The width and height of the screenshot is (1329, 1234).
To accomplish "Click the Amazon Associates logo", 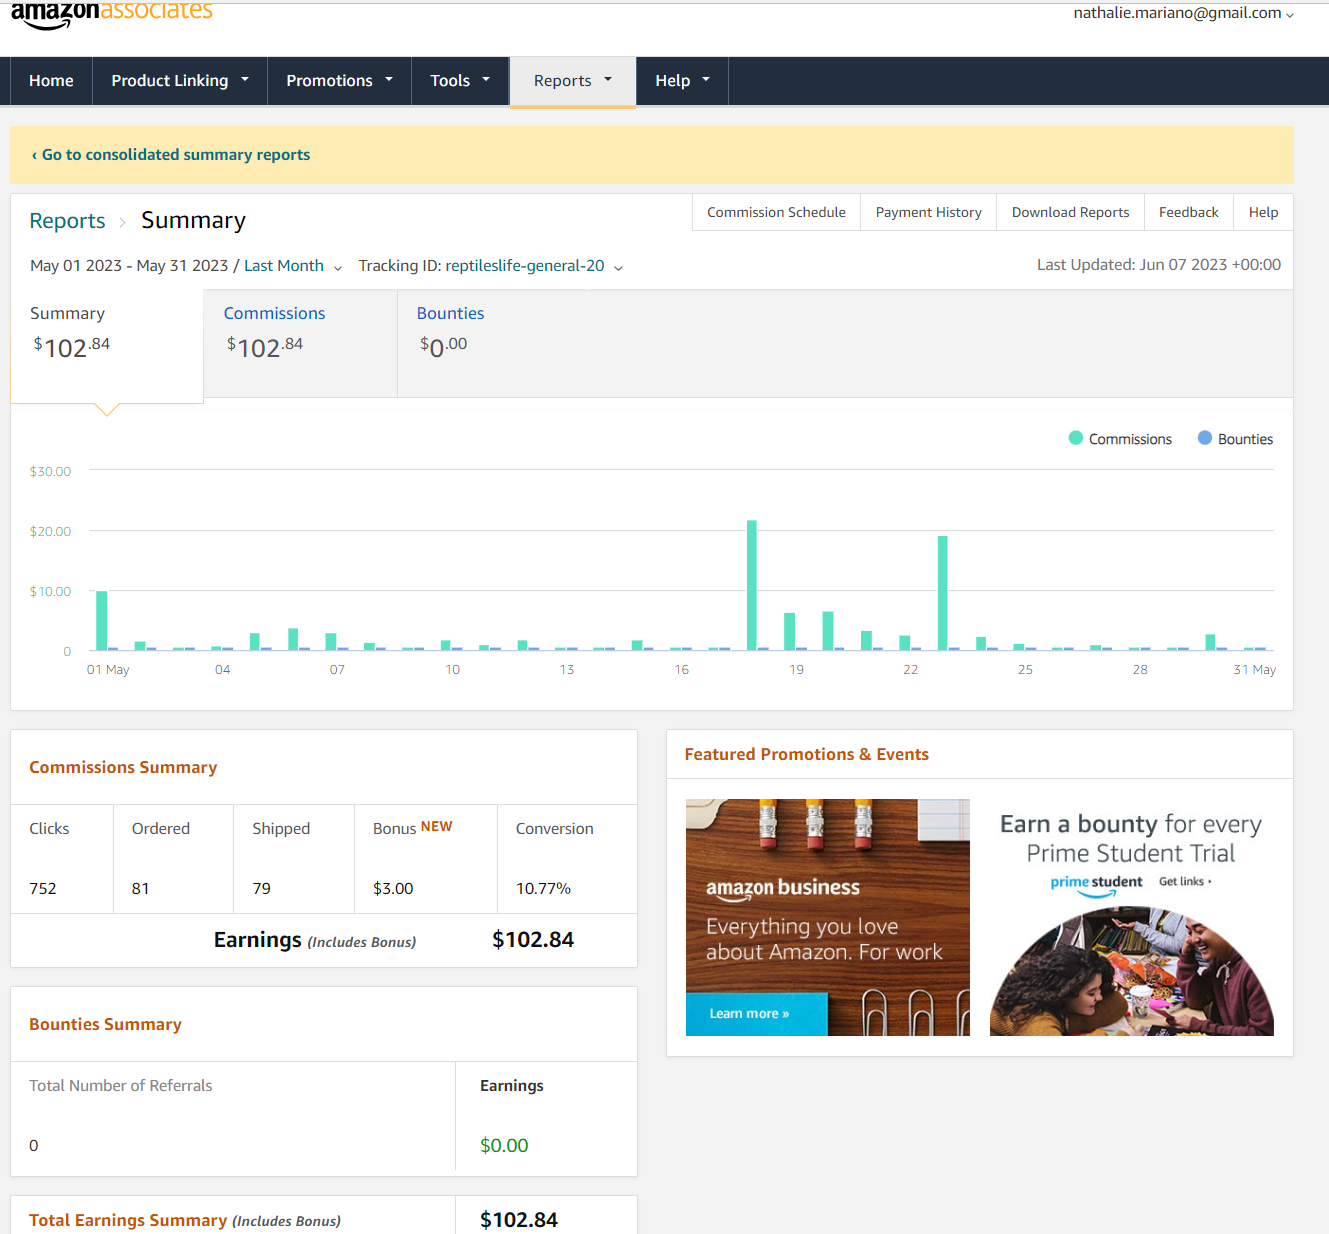I will click(x=112, y=14).
